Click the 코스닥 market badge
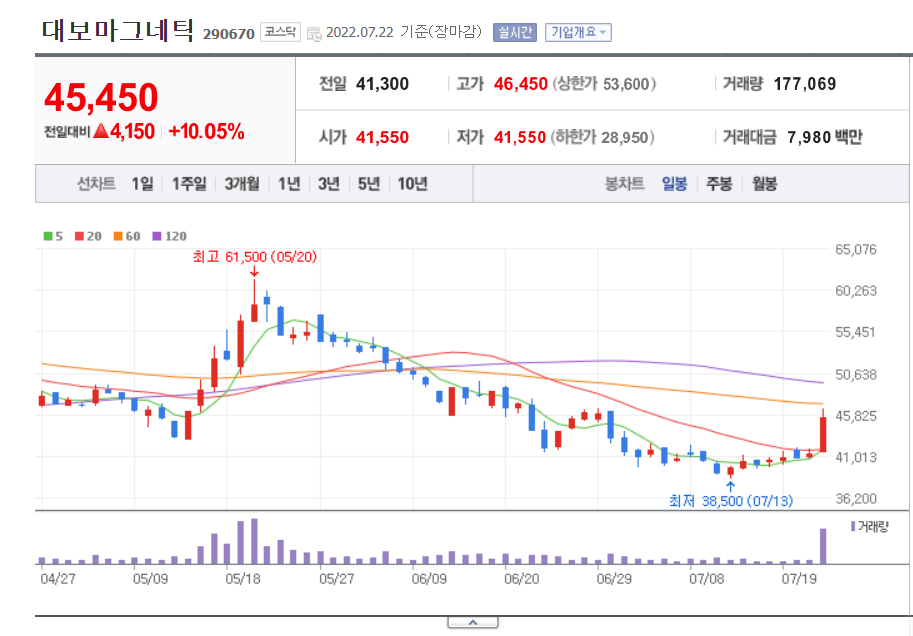Screen dimensions: 913x636 click(280, 32)
